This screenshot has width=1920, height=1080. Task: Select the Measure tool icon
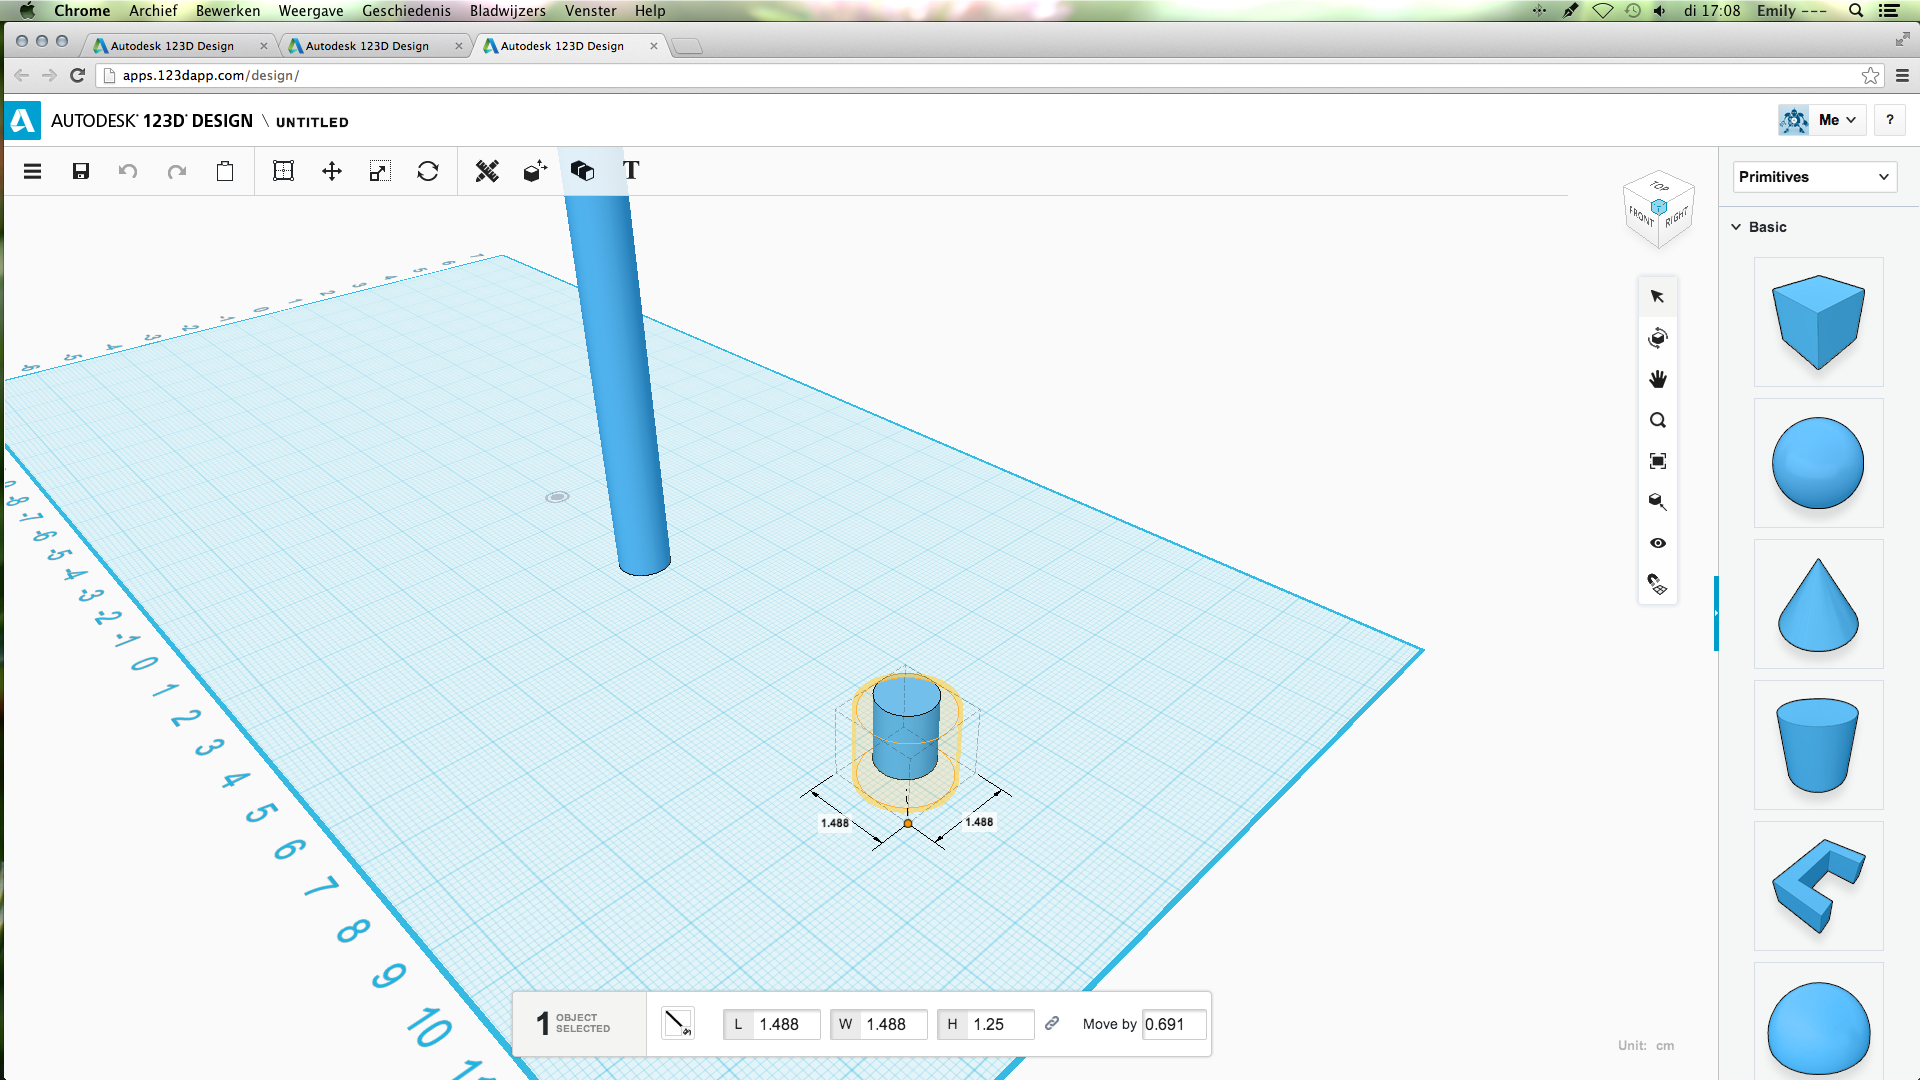[485, 171]
